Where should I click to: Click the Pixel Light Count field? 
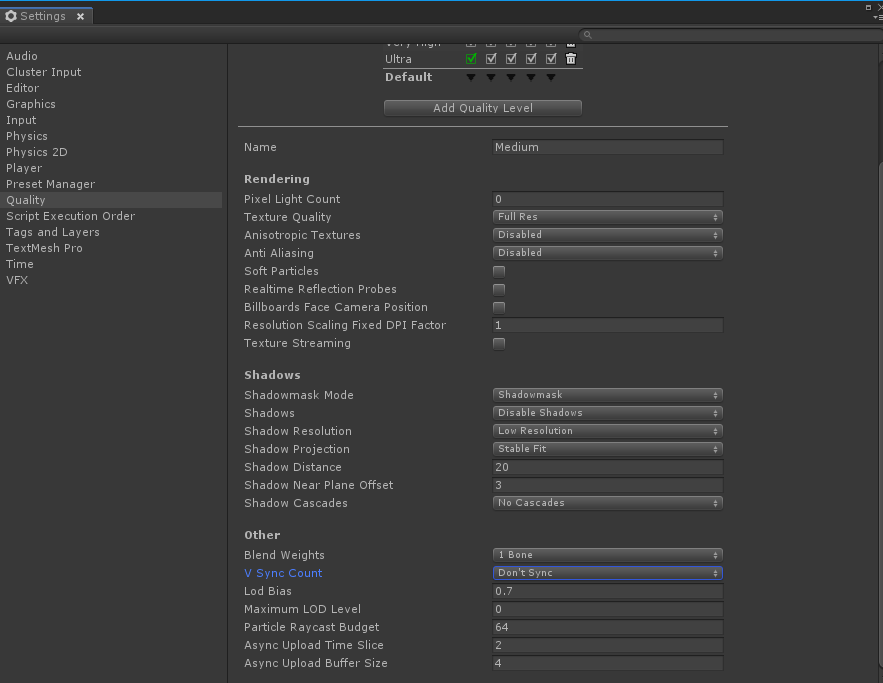point(608,199)
